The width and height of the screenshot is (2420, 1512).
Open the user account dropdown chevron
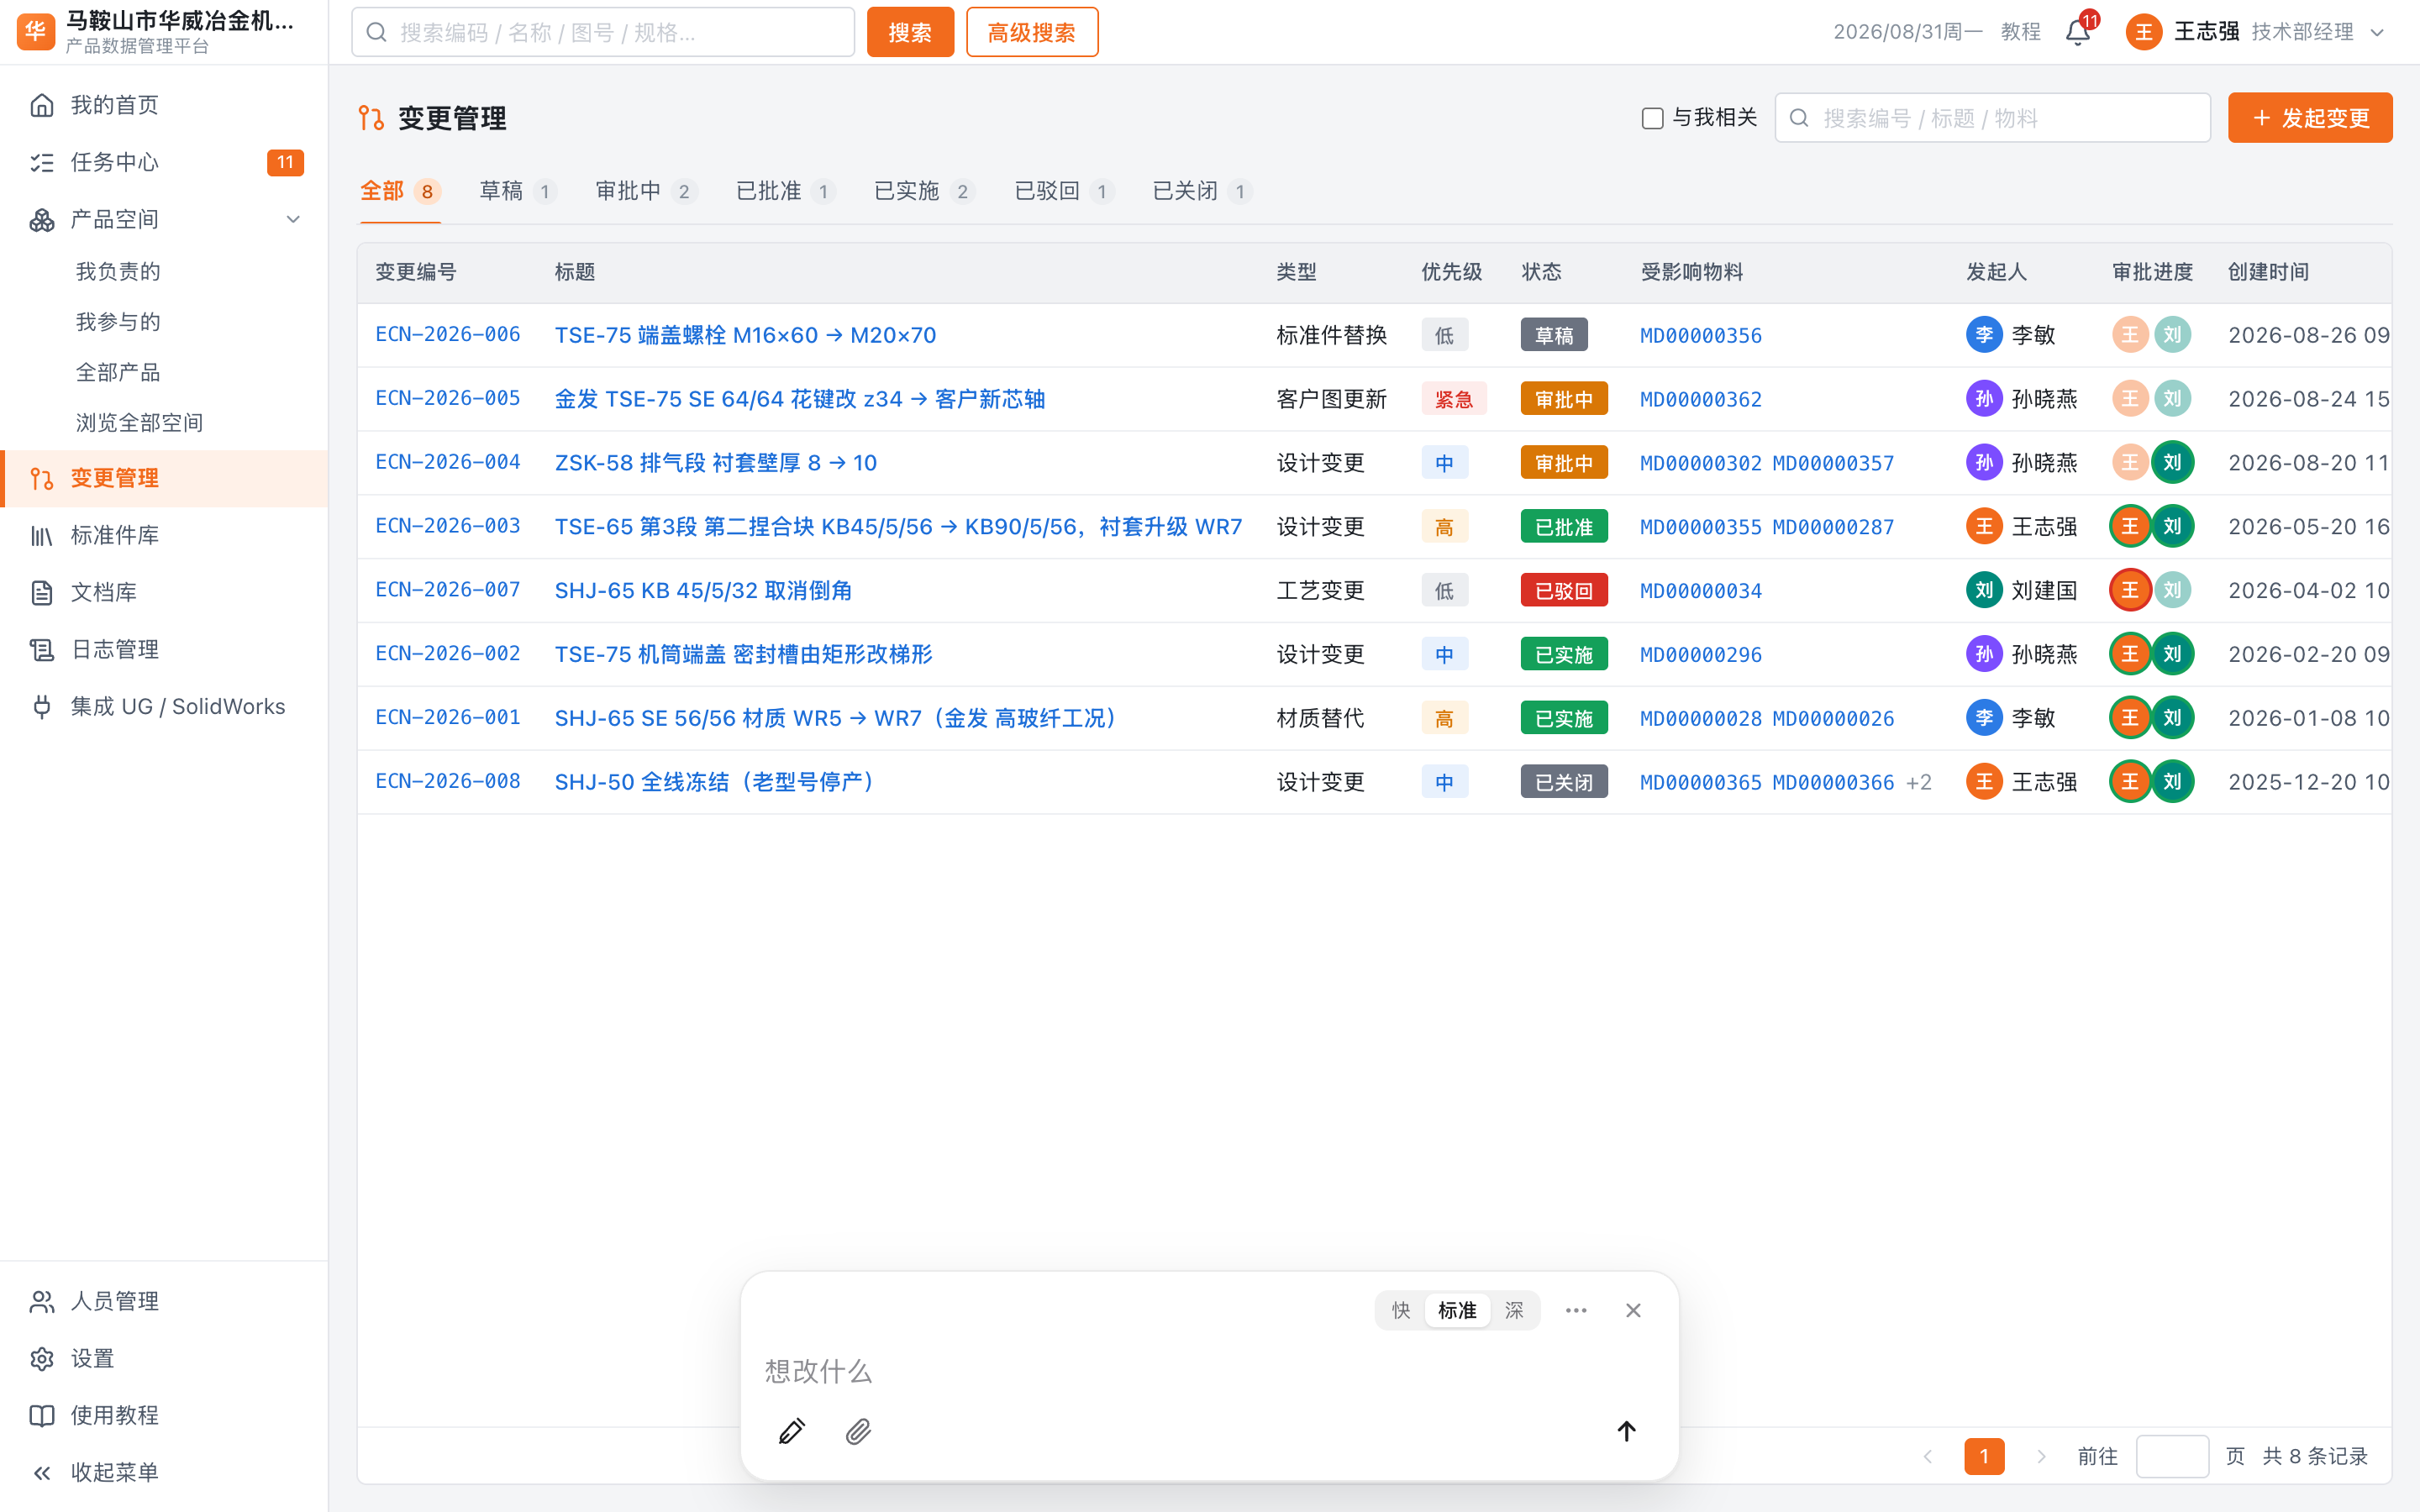(x=2377, y=32)
